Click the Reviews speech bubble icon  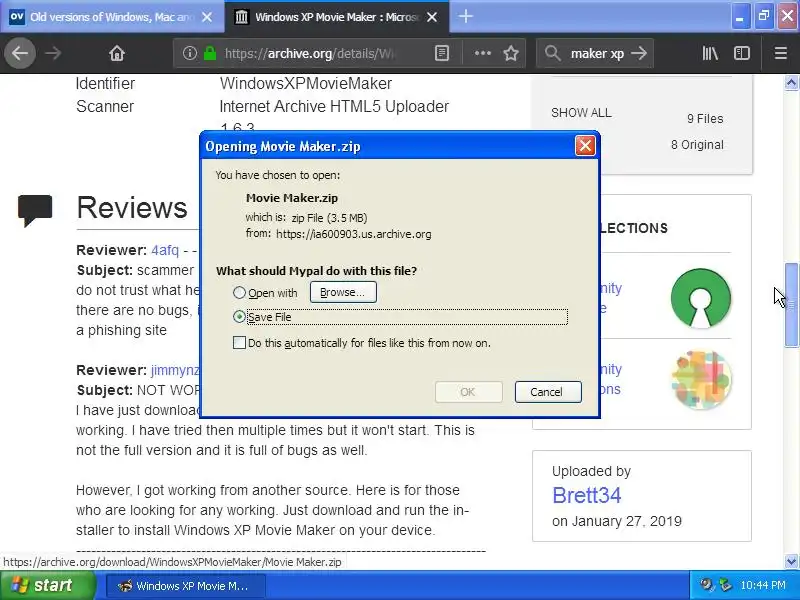pyautogui.click(x=35, y=210)
